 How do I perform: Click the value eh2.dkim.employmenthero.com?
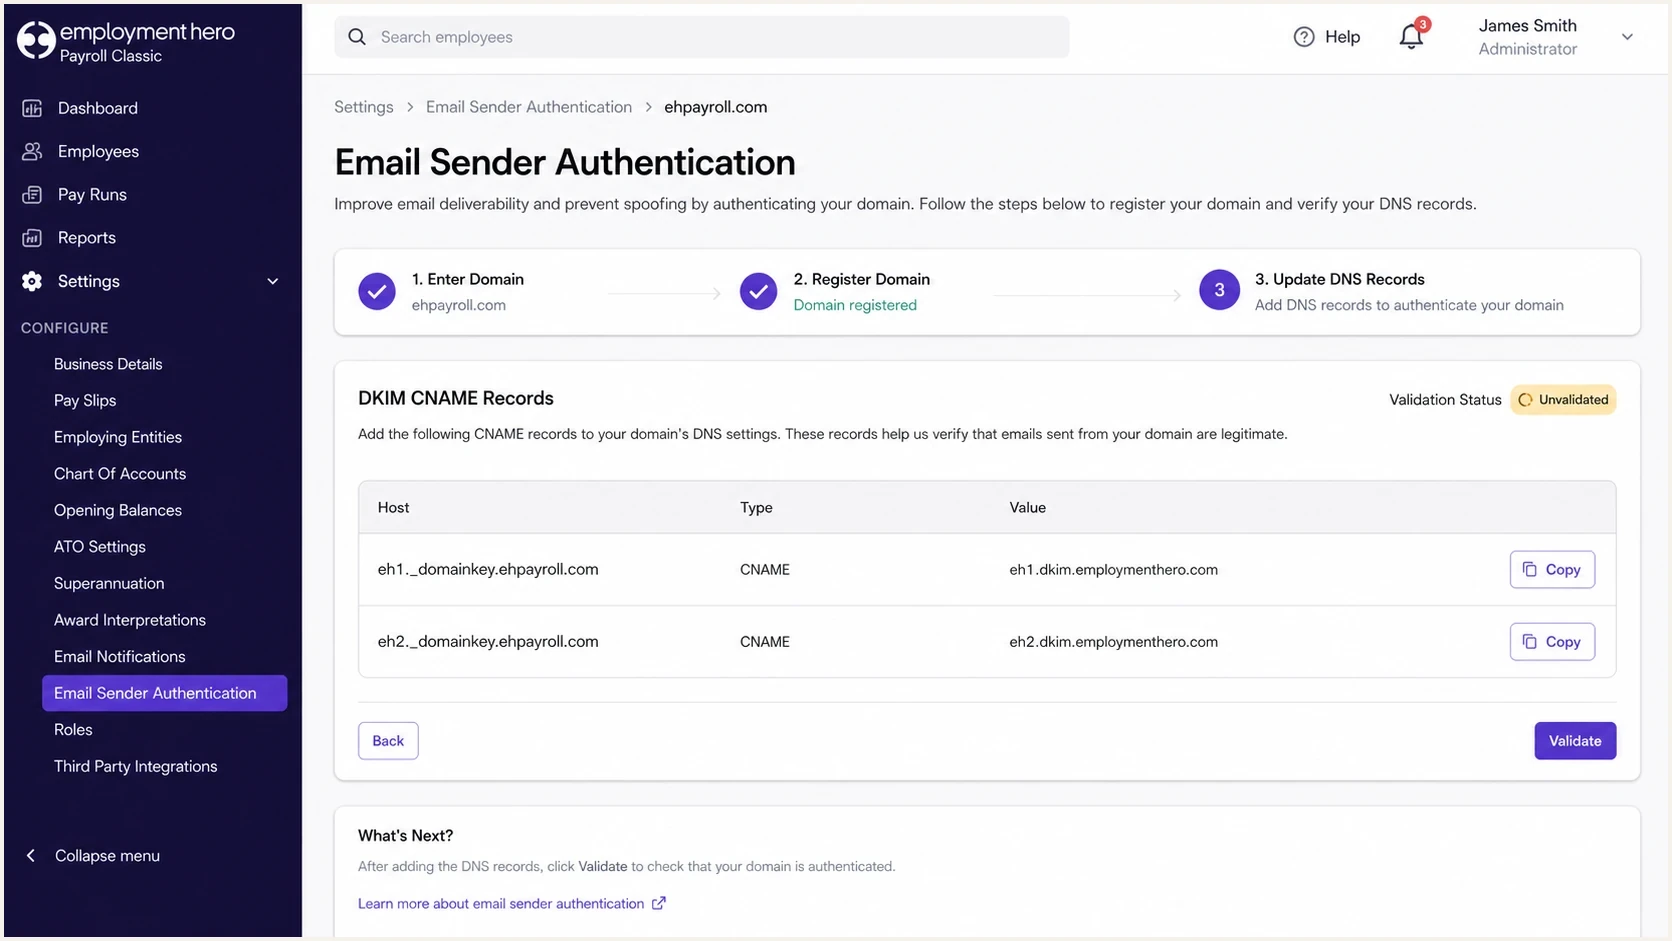(x=1113, y=641)
